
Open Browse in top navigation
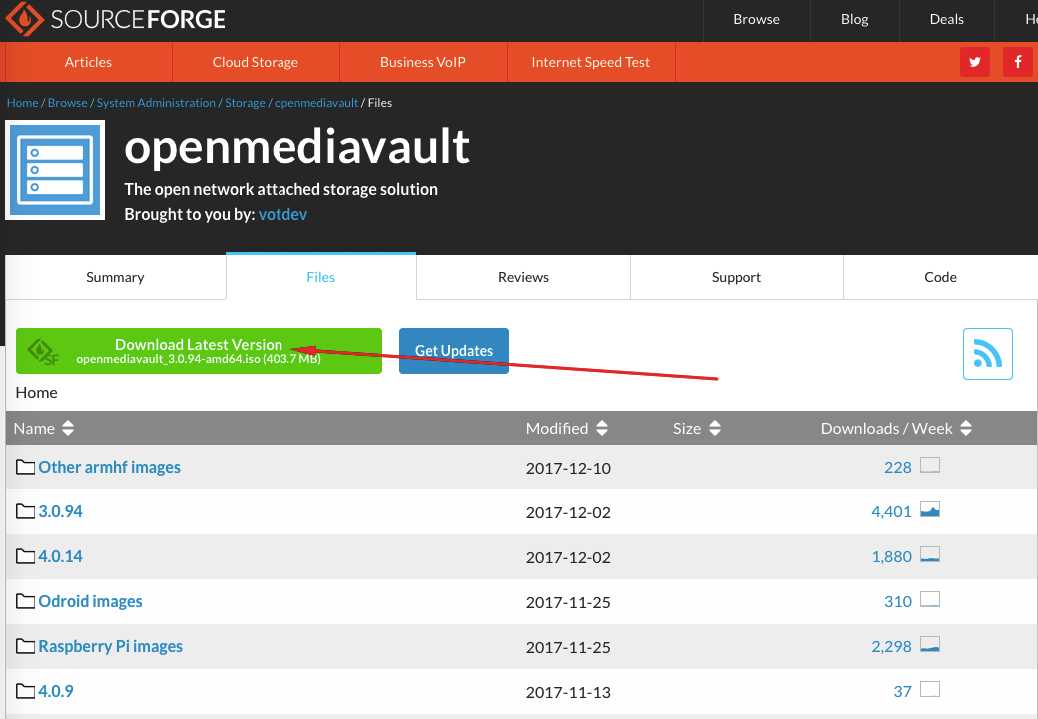(757, 20)
